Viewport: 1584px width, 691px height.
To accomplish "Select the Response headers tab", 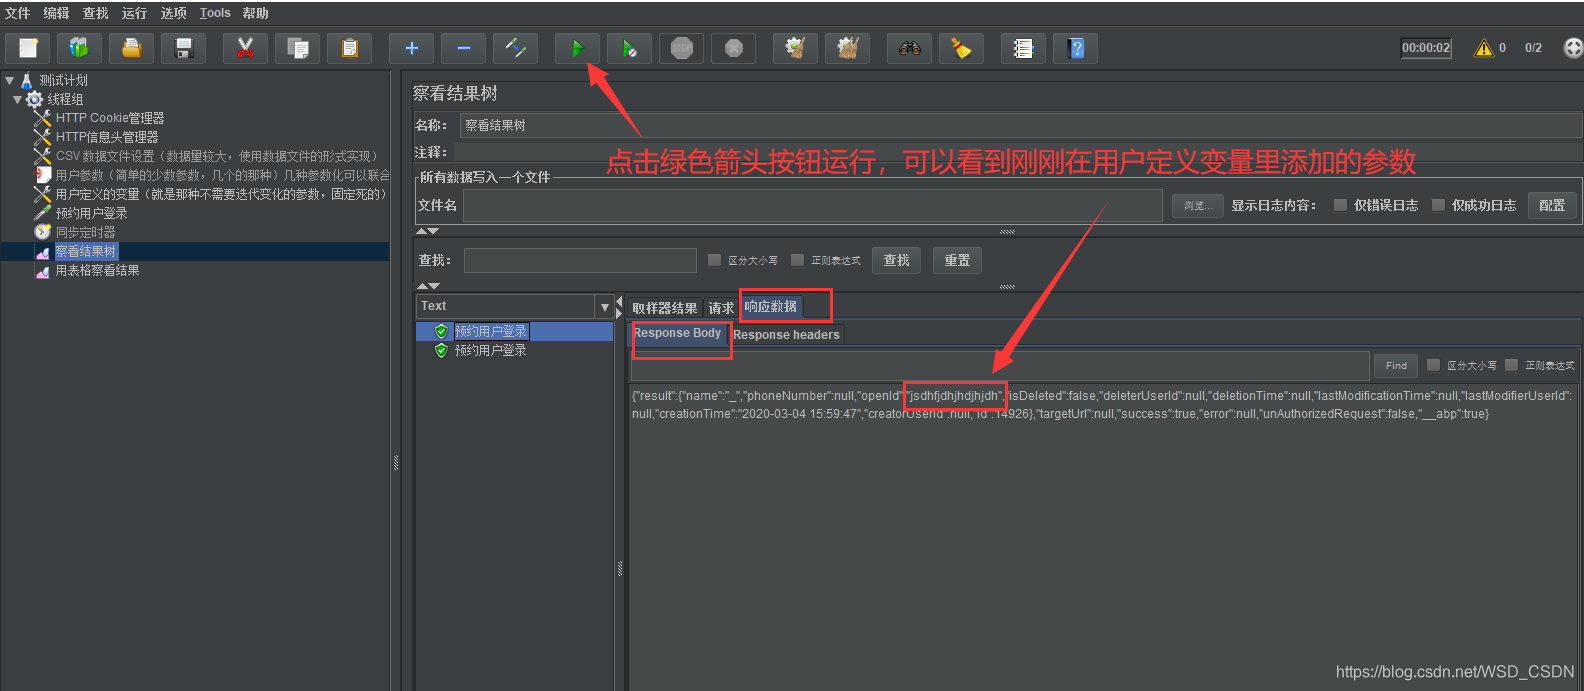I will 786,335.
